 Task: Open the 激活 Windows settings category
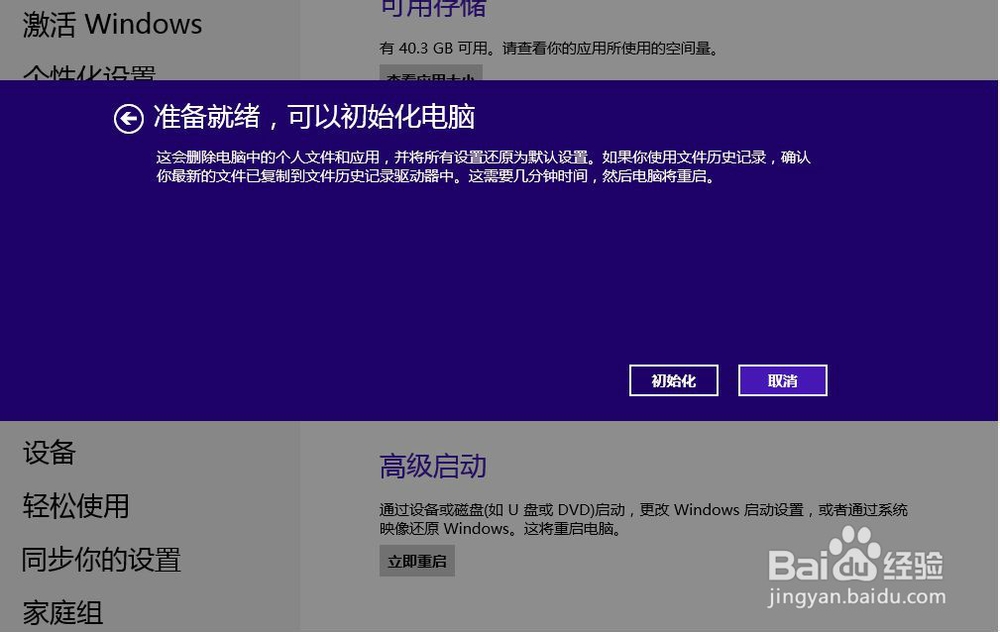click(112, 24)
